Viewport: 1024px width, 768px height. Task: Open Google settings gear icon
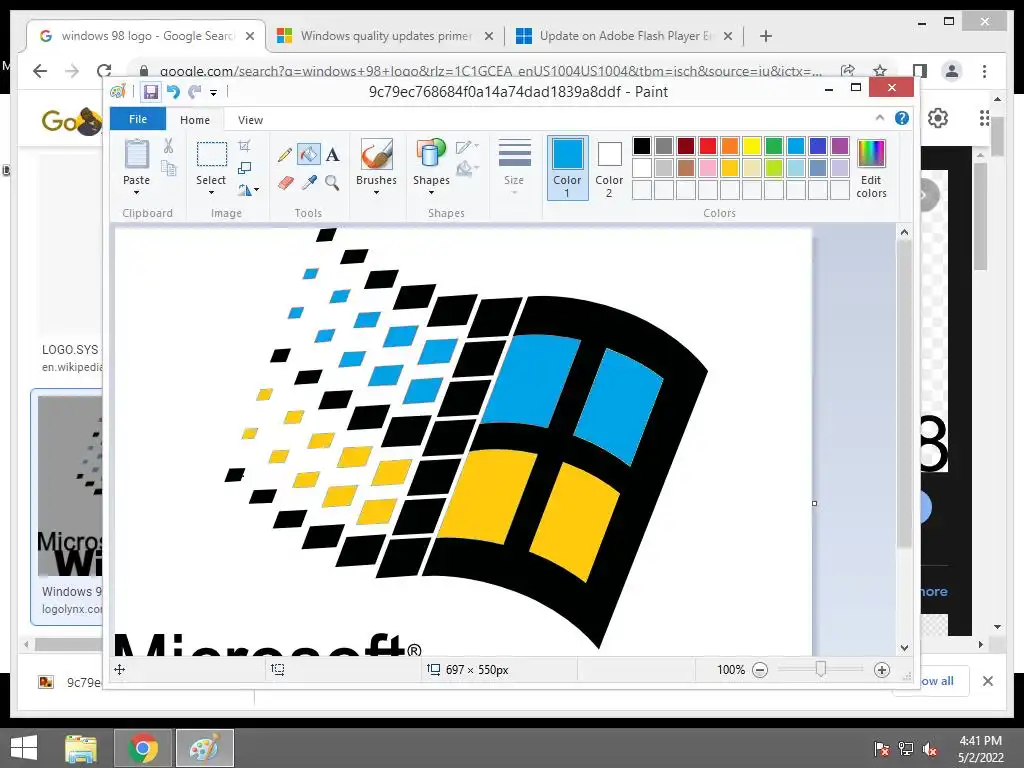point(938,118)
